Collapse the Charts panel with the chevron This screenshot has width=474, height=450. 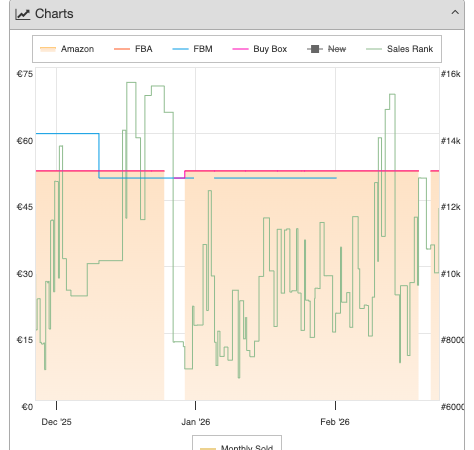pos(455,13)
